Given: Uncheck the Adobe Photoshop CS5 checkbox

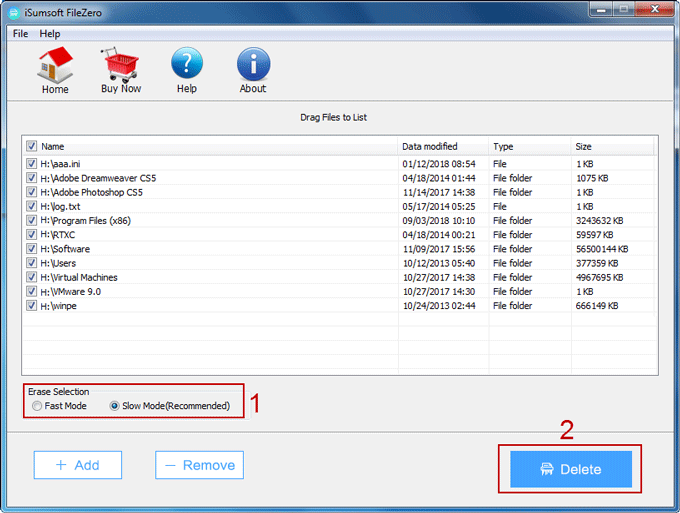Looking at the screenshot, I should click(31, 192).
